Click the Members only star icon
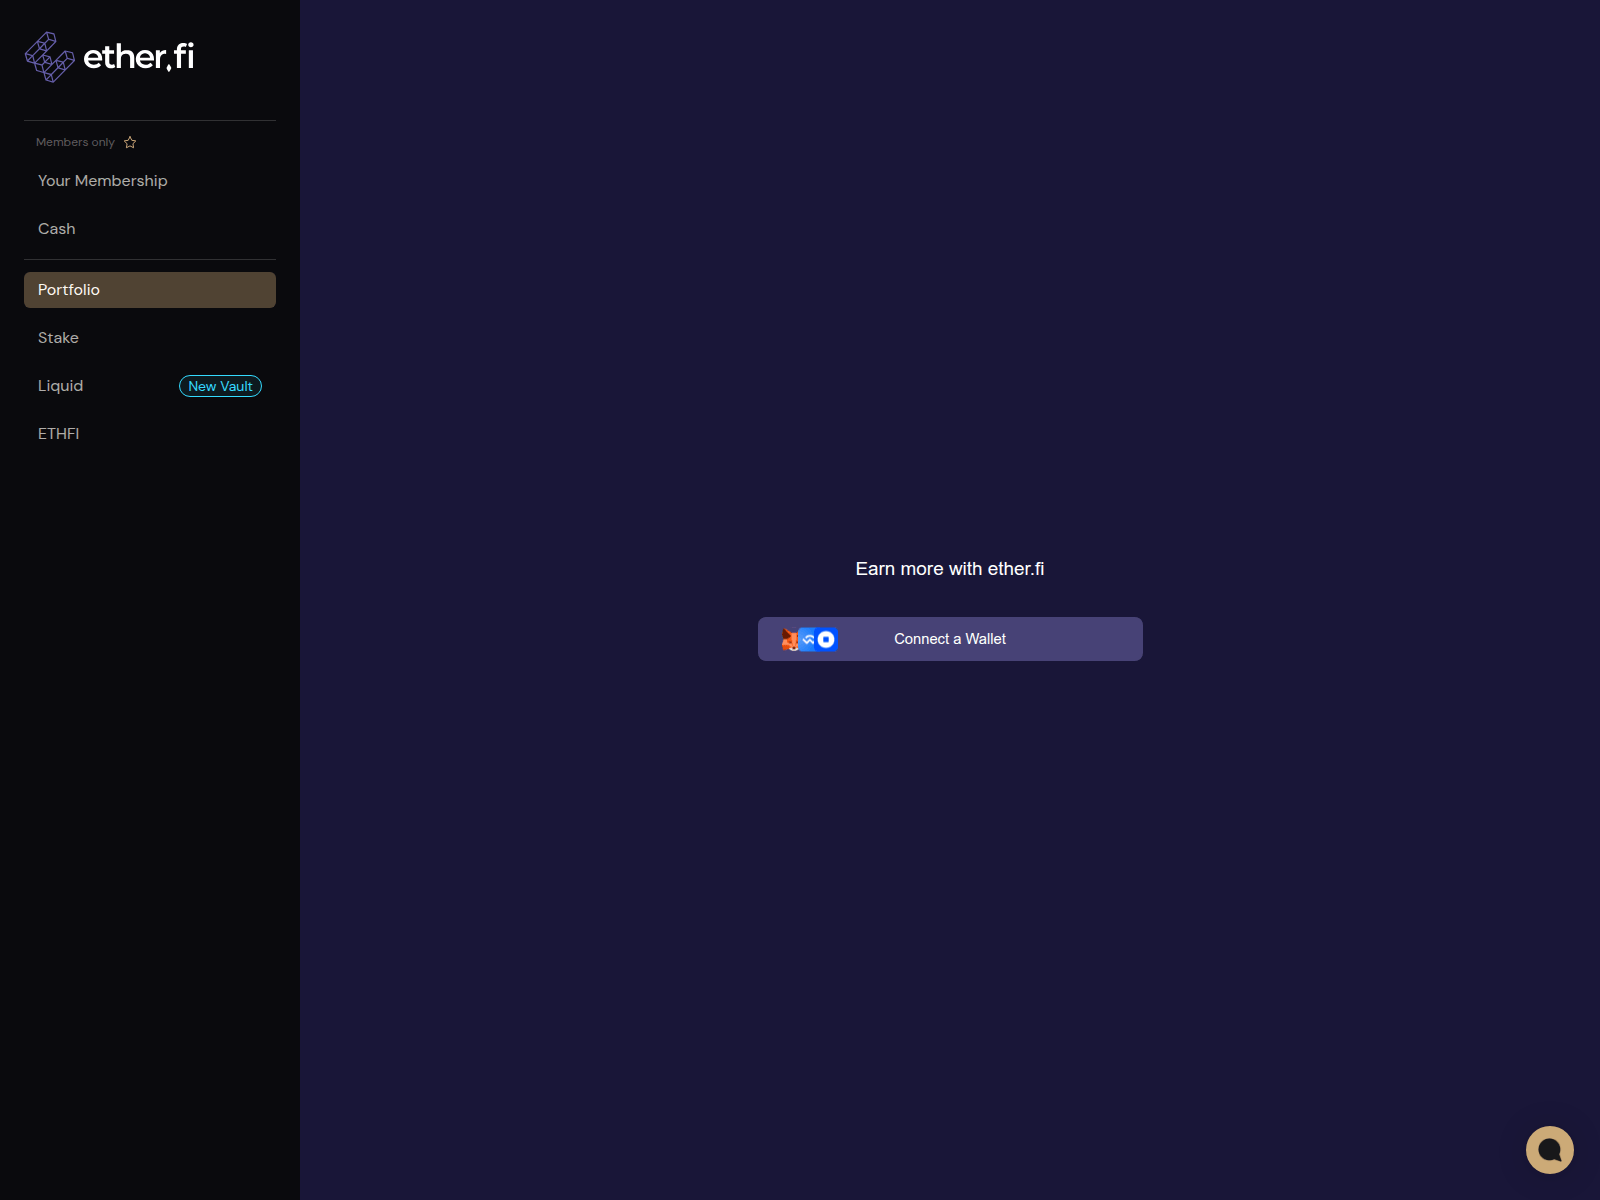Viewport: 1600px width, 1200px height. pyautogui.click(x=130, y=142)
